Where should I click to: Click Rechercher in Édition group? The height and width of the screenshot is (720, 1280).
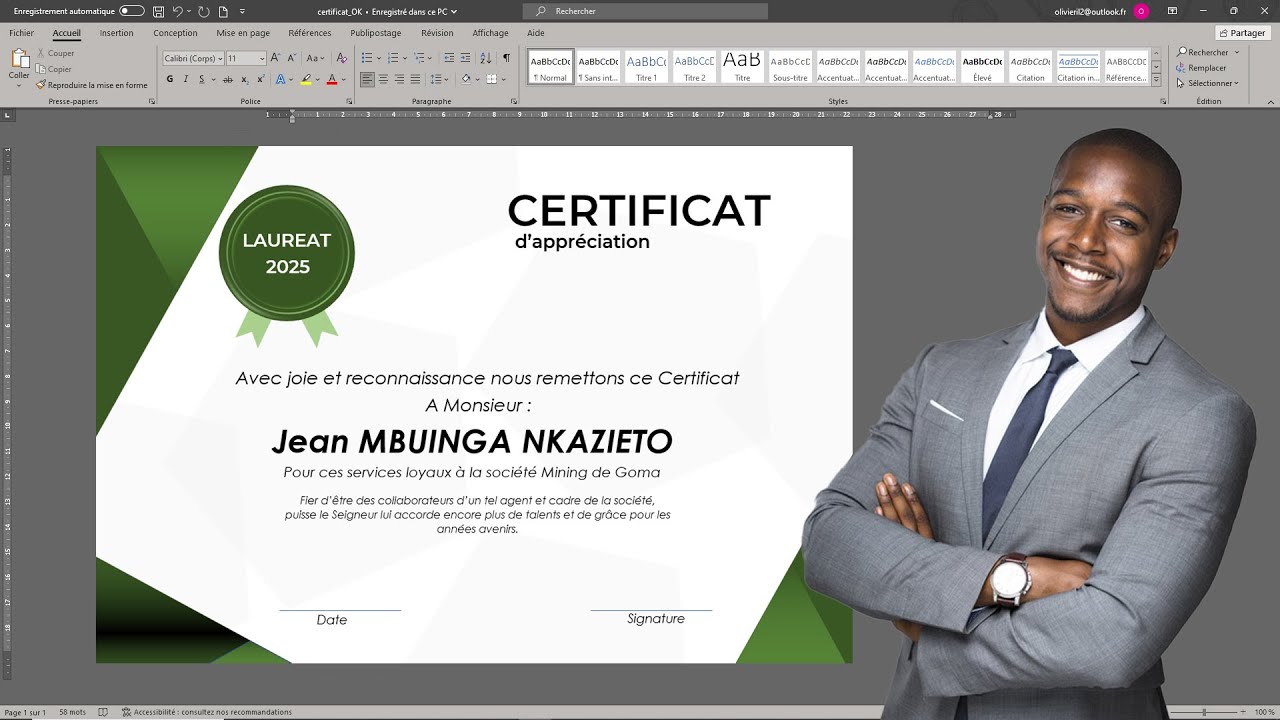1203,52
